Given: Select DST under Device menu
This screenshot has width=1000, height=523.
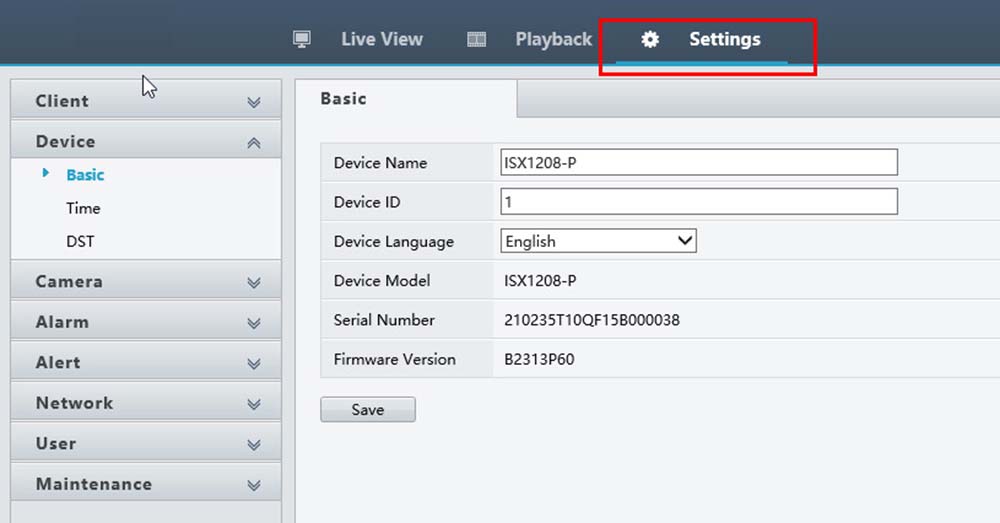Looking at the screenshot, I should 80,241.
